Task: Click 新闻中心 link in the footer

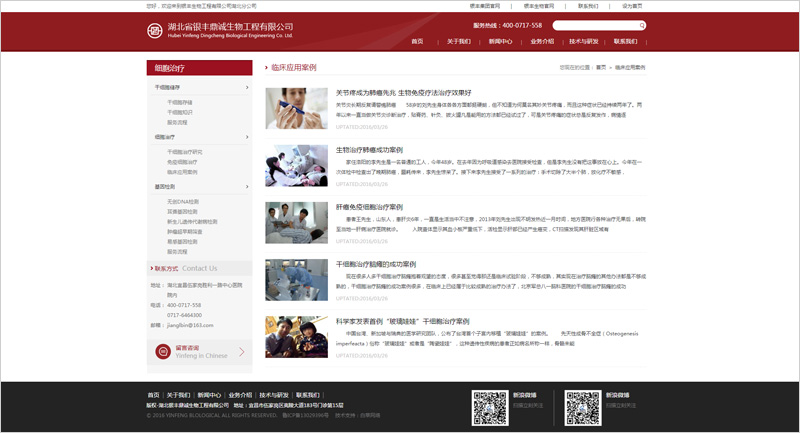Action: click(x=208, y=395)
